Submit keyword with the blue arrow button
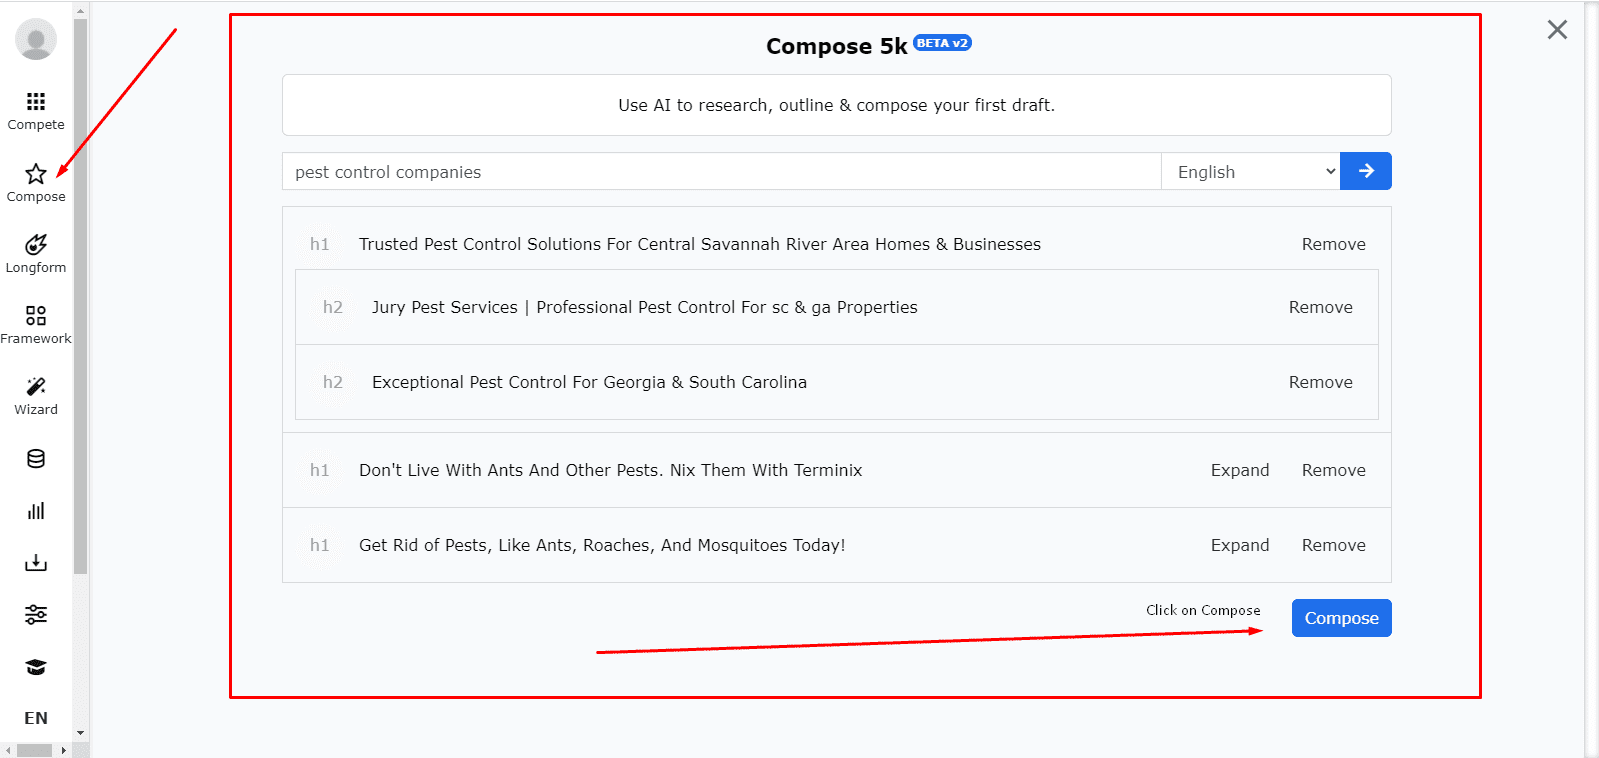The height and width of the screenshot is (758, 1599). click(x=1366, y=171)
